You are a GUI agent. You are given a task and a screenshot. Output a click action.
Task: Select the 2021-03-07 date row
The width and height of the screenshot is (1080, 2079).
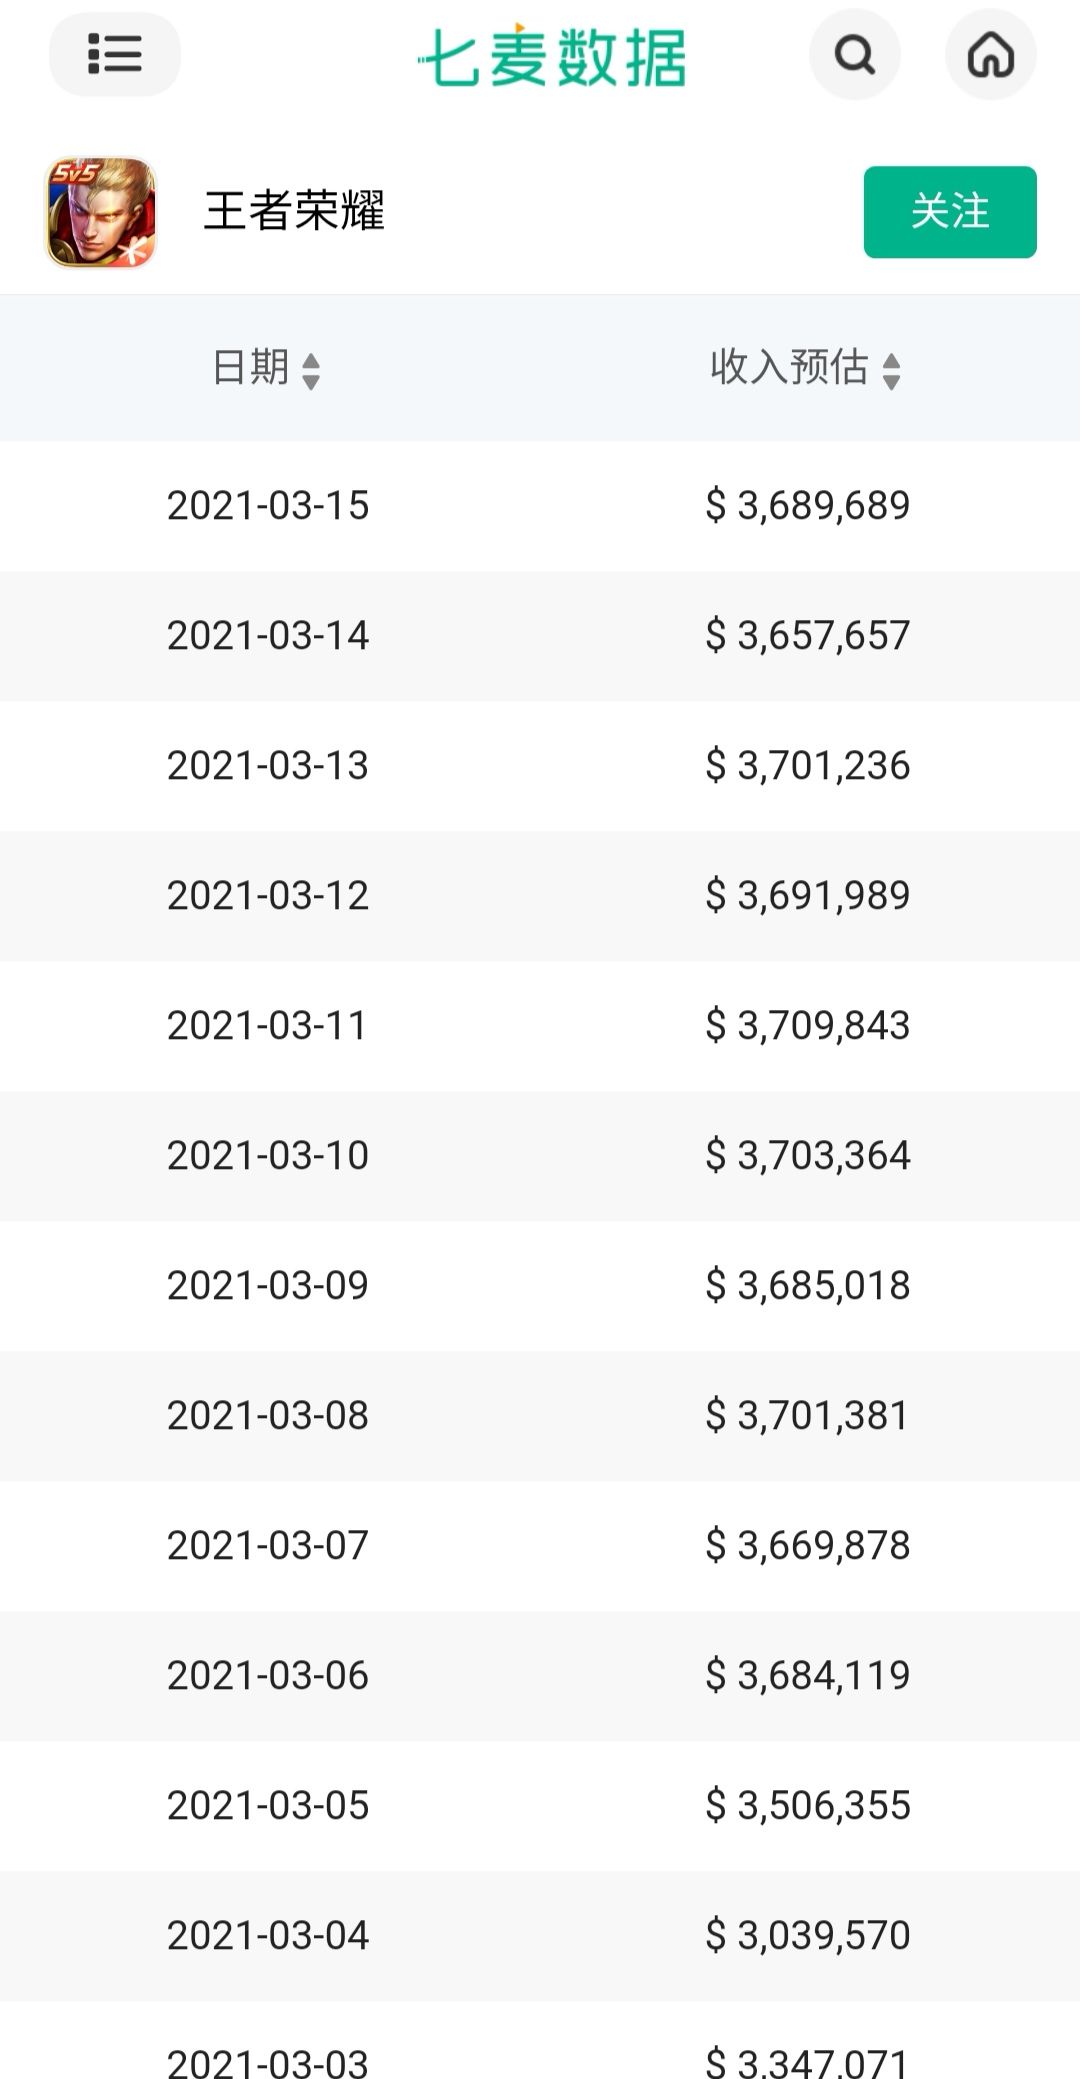(x=268, y=1546)
